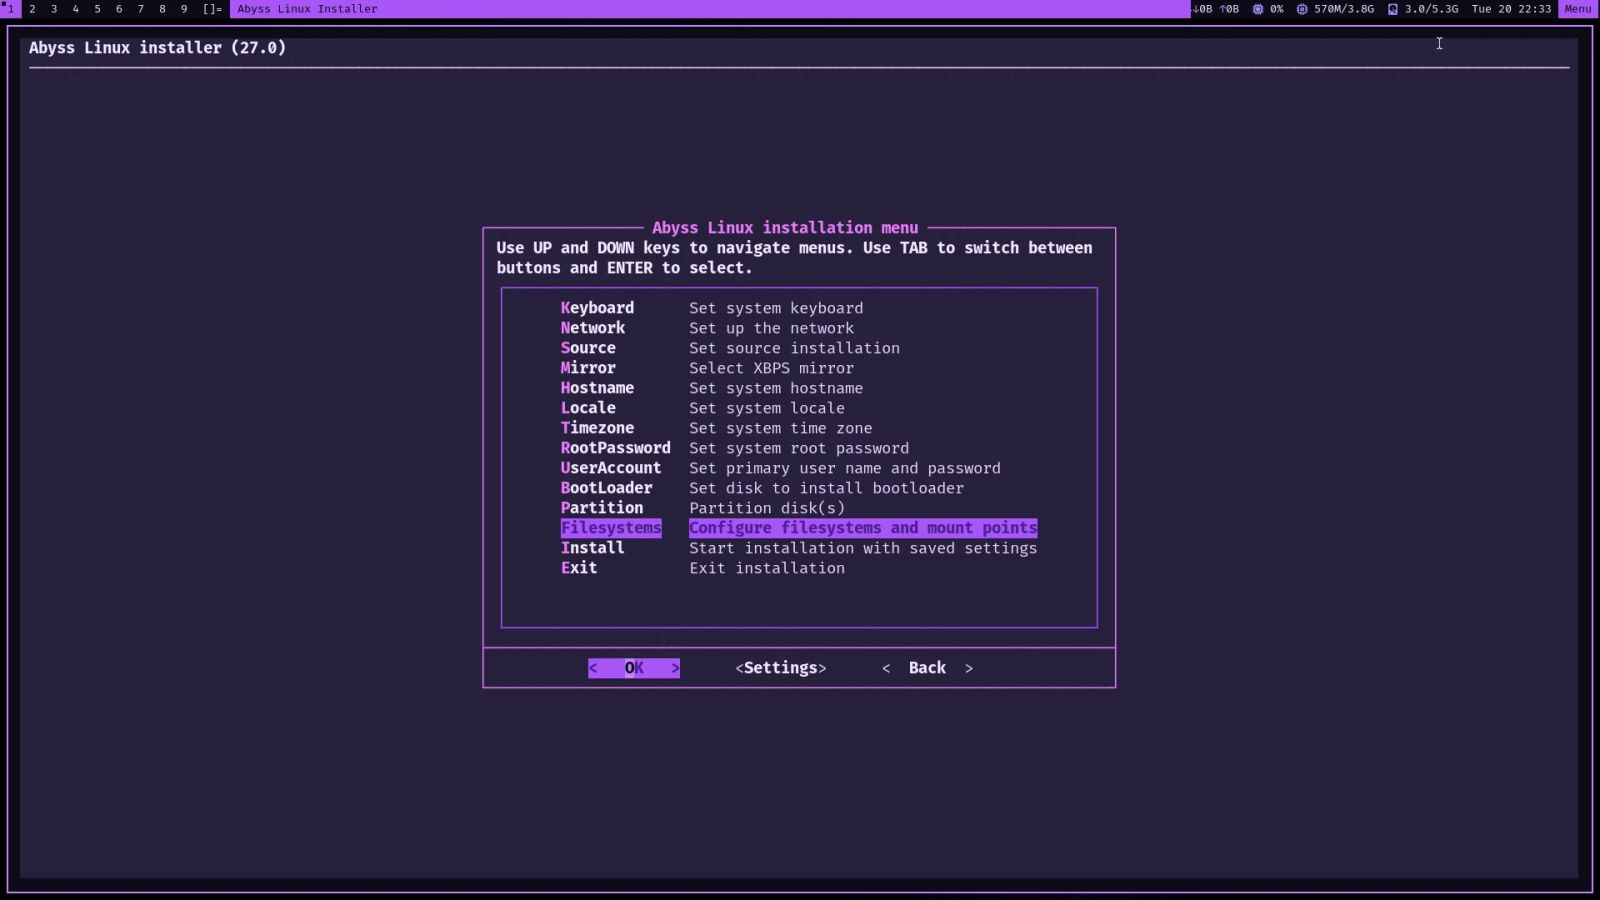Open the UserAccount entry
The height and width of the screenshot is (900, 1600).
pos(611,468)
